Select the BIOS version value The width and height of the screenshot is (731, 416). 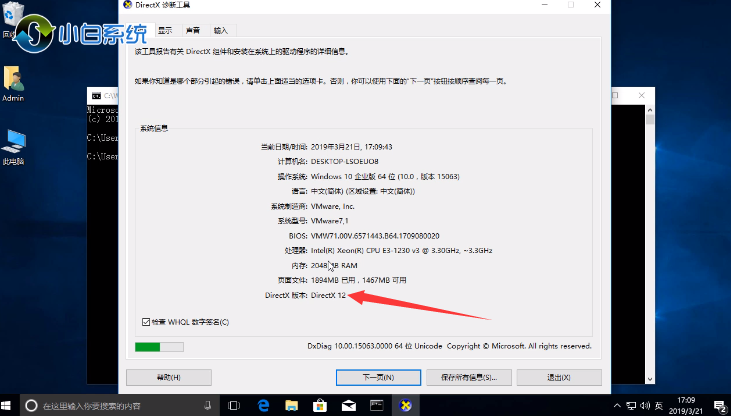pos(375,236)
